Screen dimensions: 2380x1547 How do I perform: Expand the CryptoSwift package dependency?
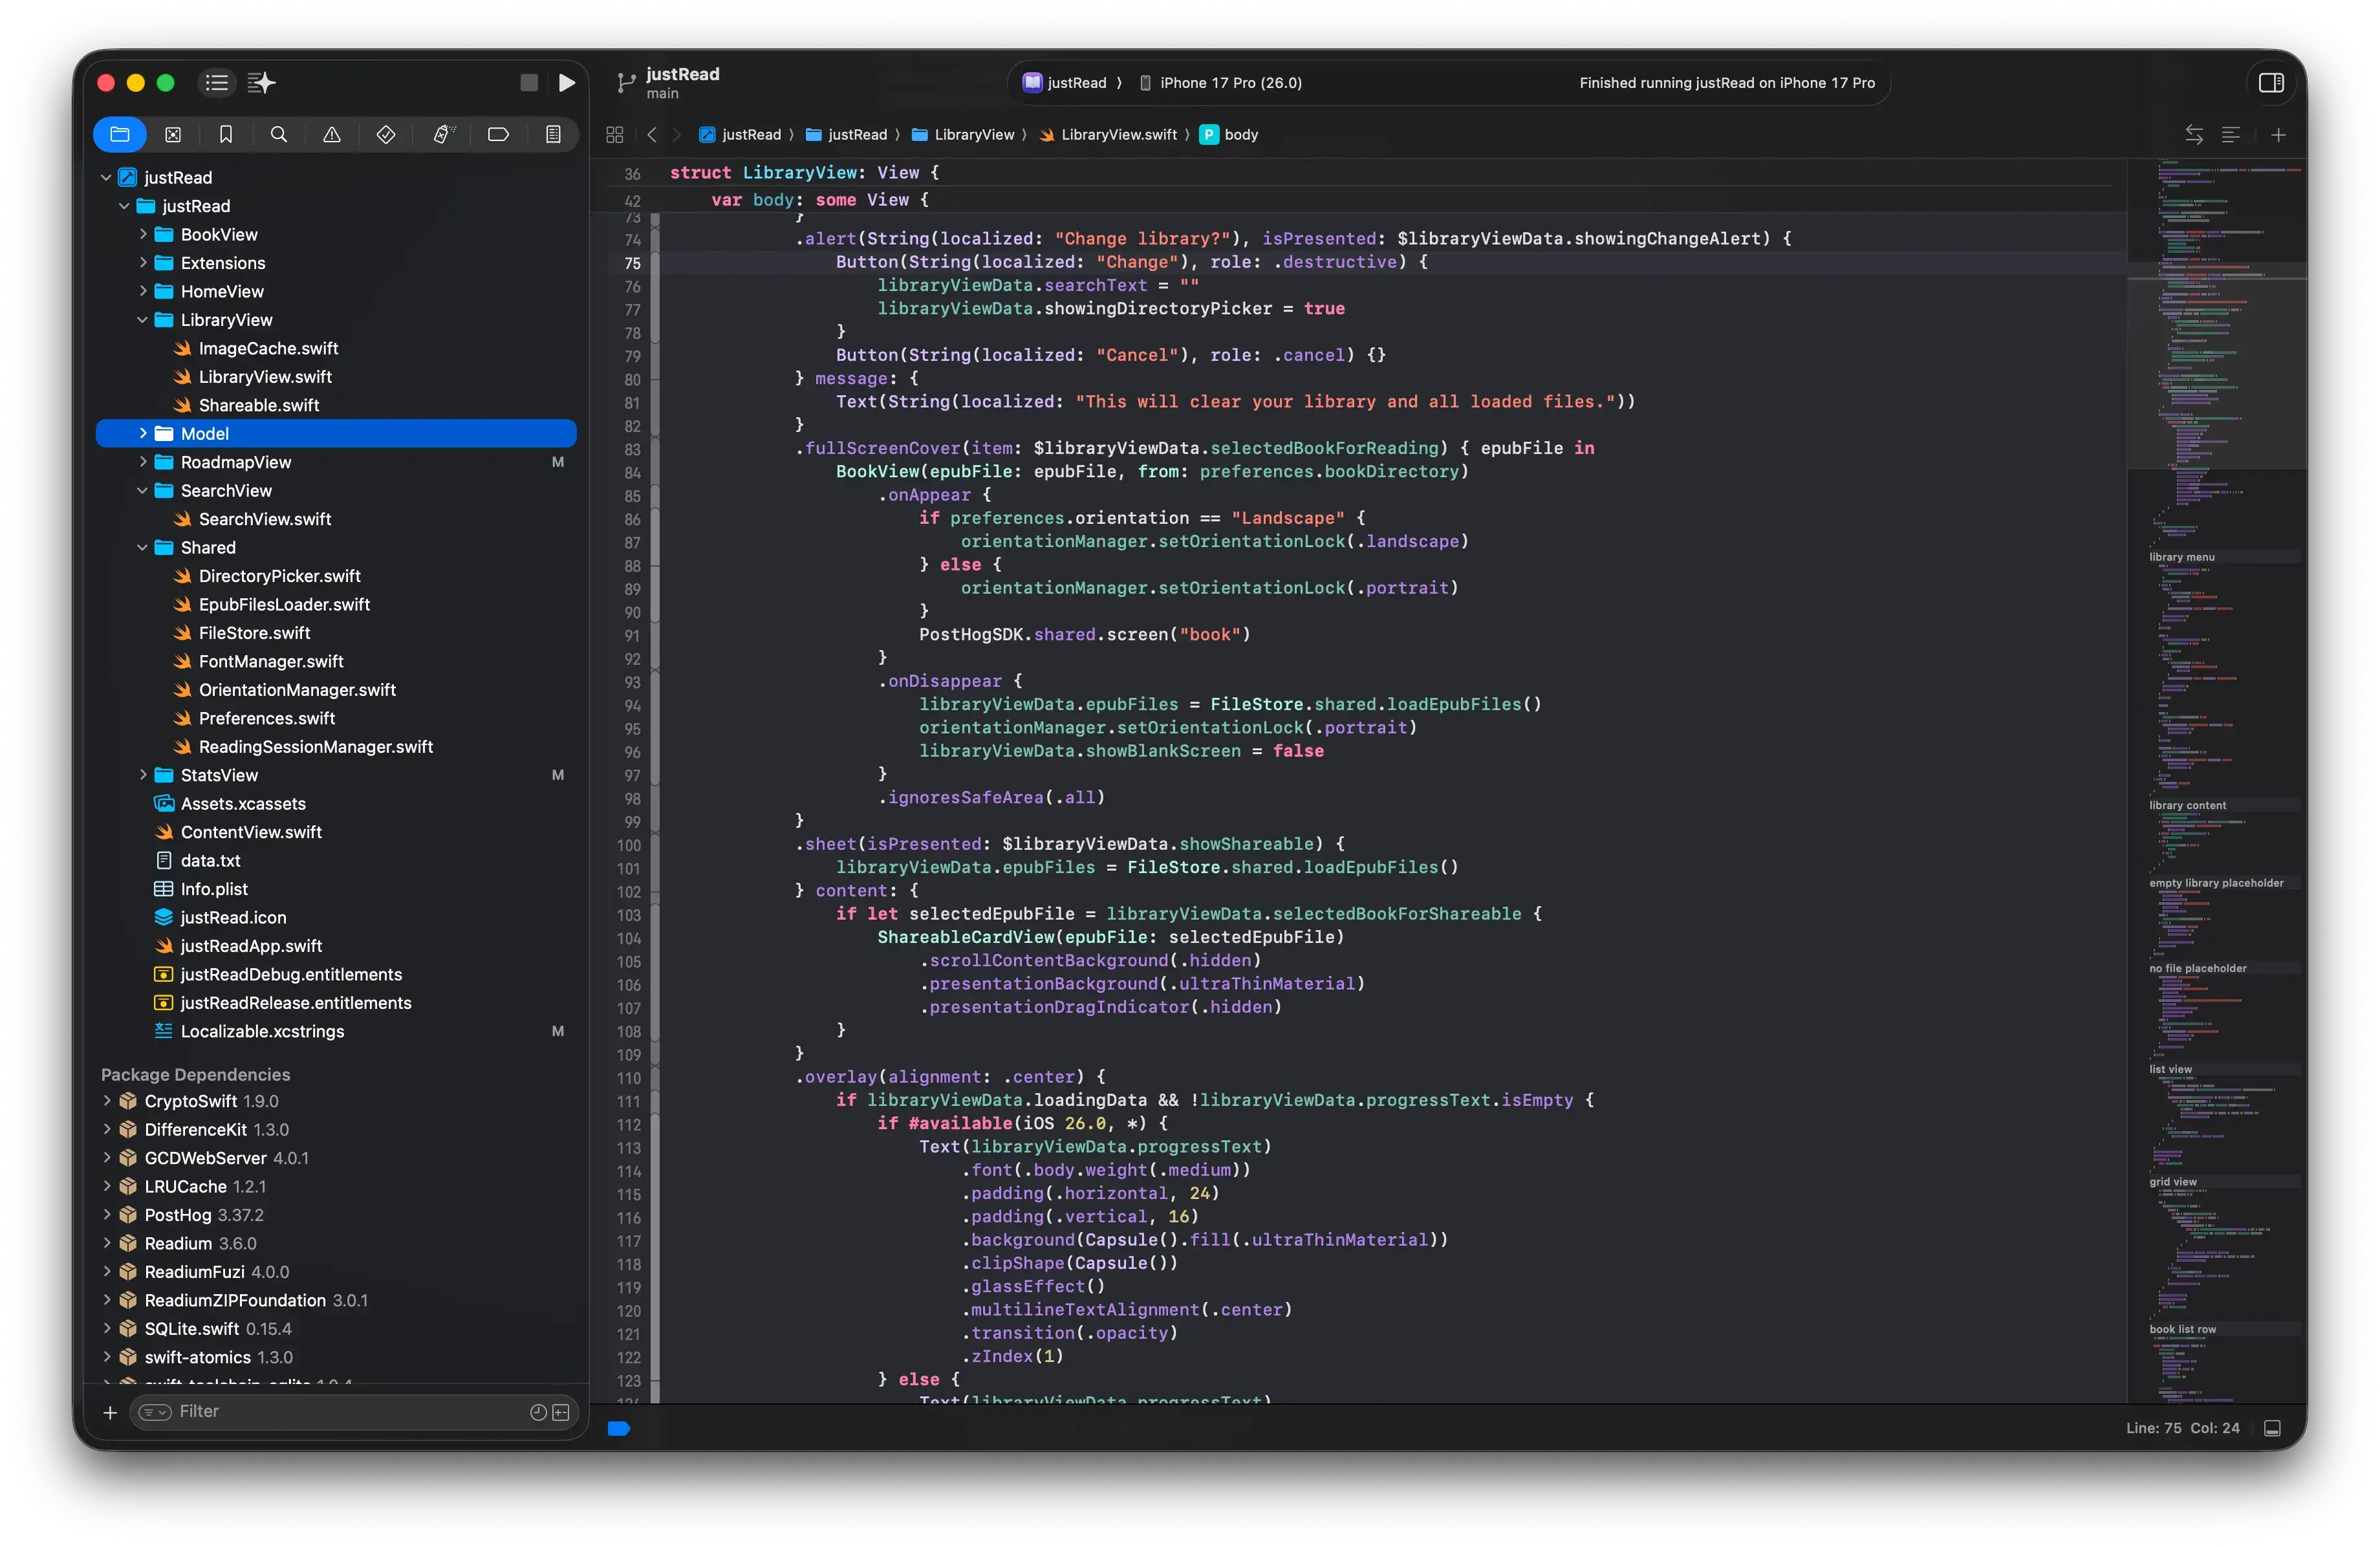click(x=108, y=1101)
